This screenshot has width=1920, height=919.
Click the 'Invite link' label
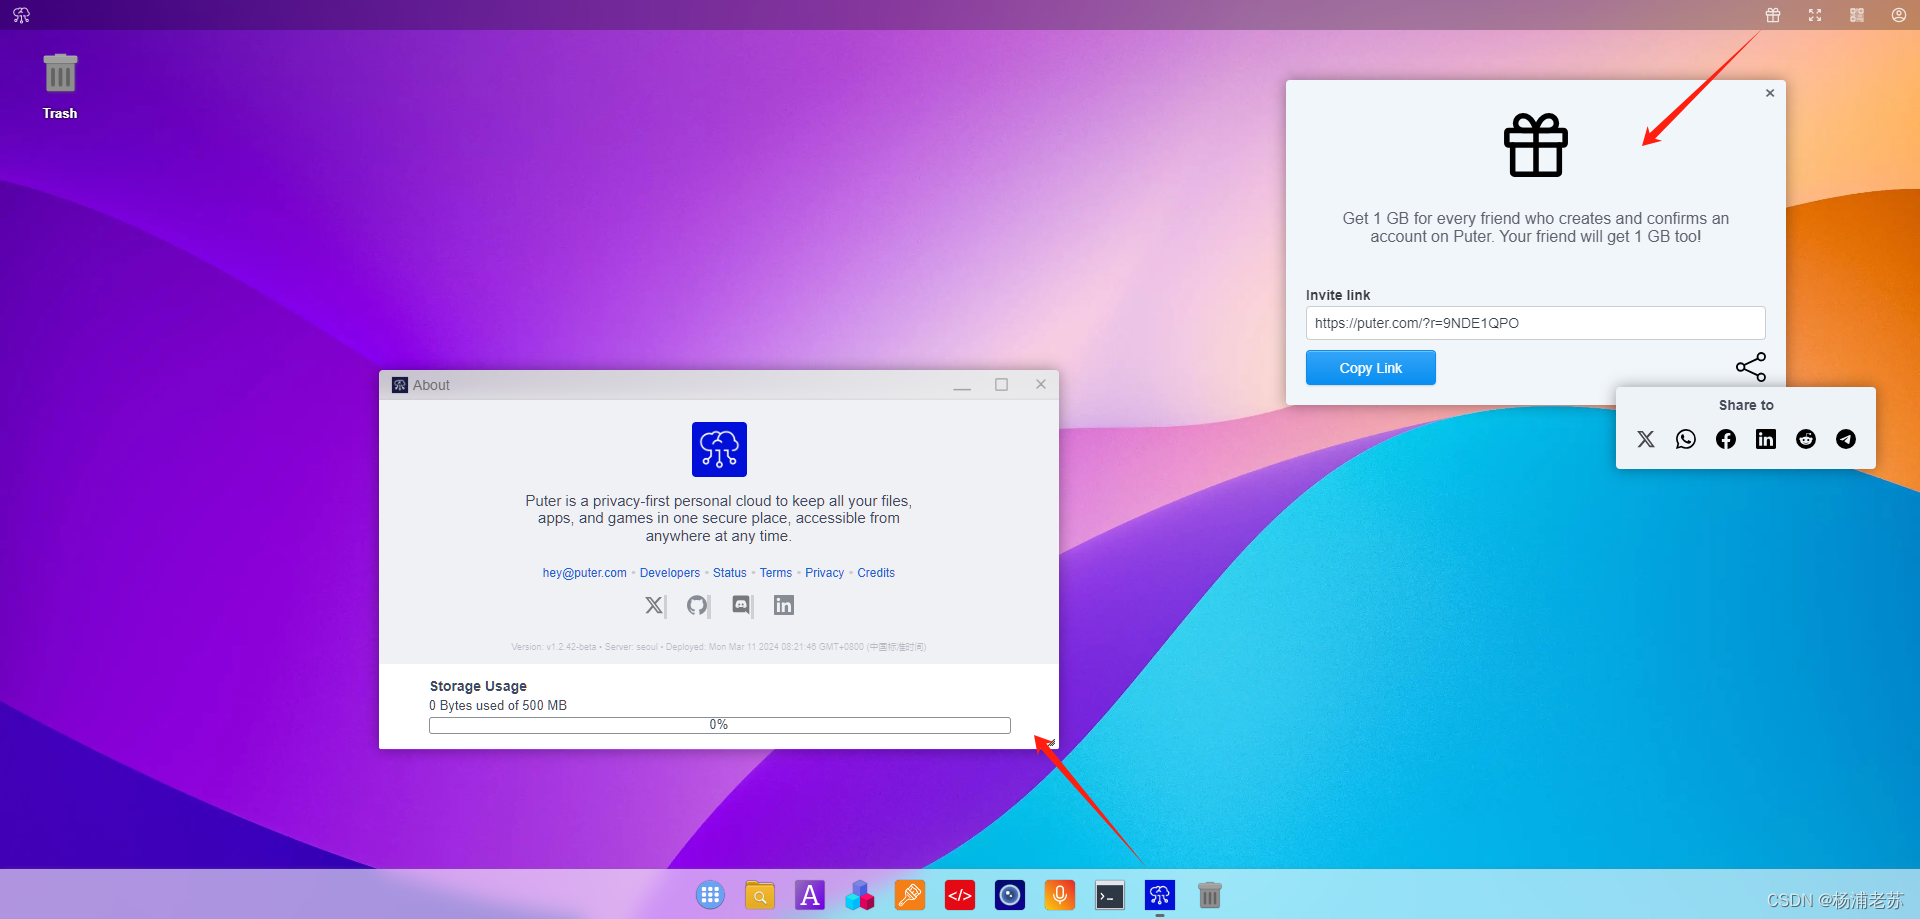[1338, 295]
